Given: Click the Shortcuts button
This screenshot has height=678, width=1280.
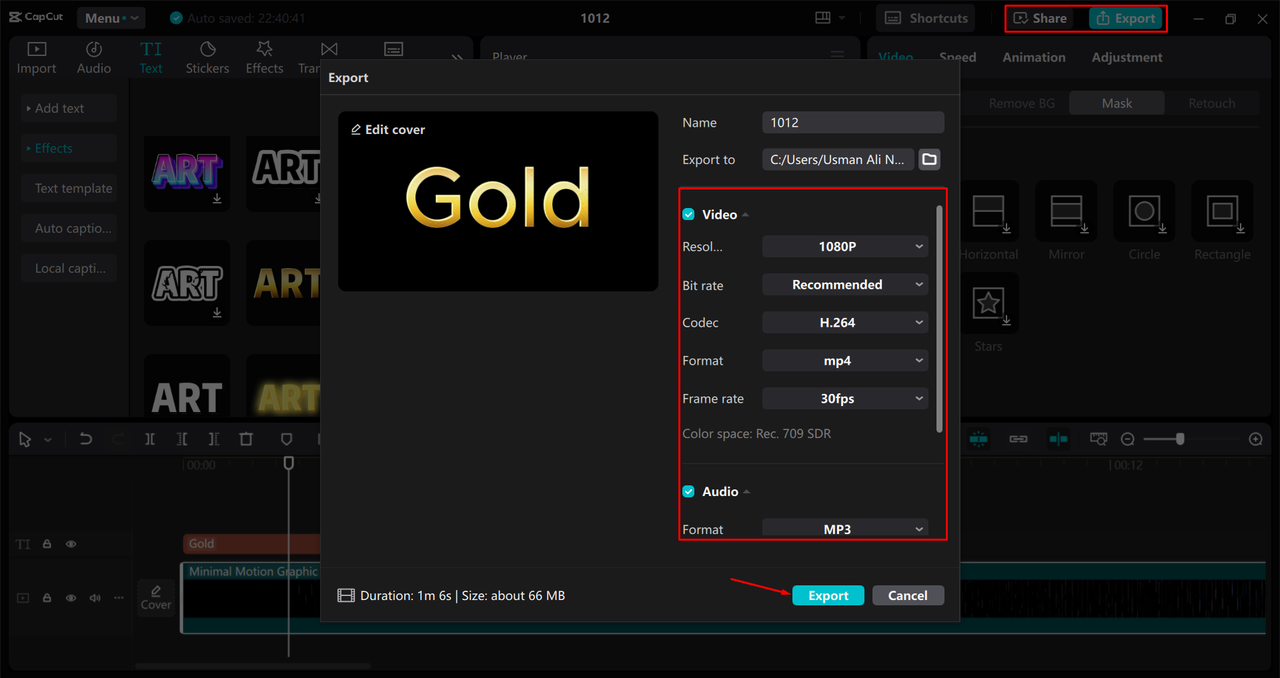Looking at the screenshot, I should [x=927, y=18].
